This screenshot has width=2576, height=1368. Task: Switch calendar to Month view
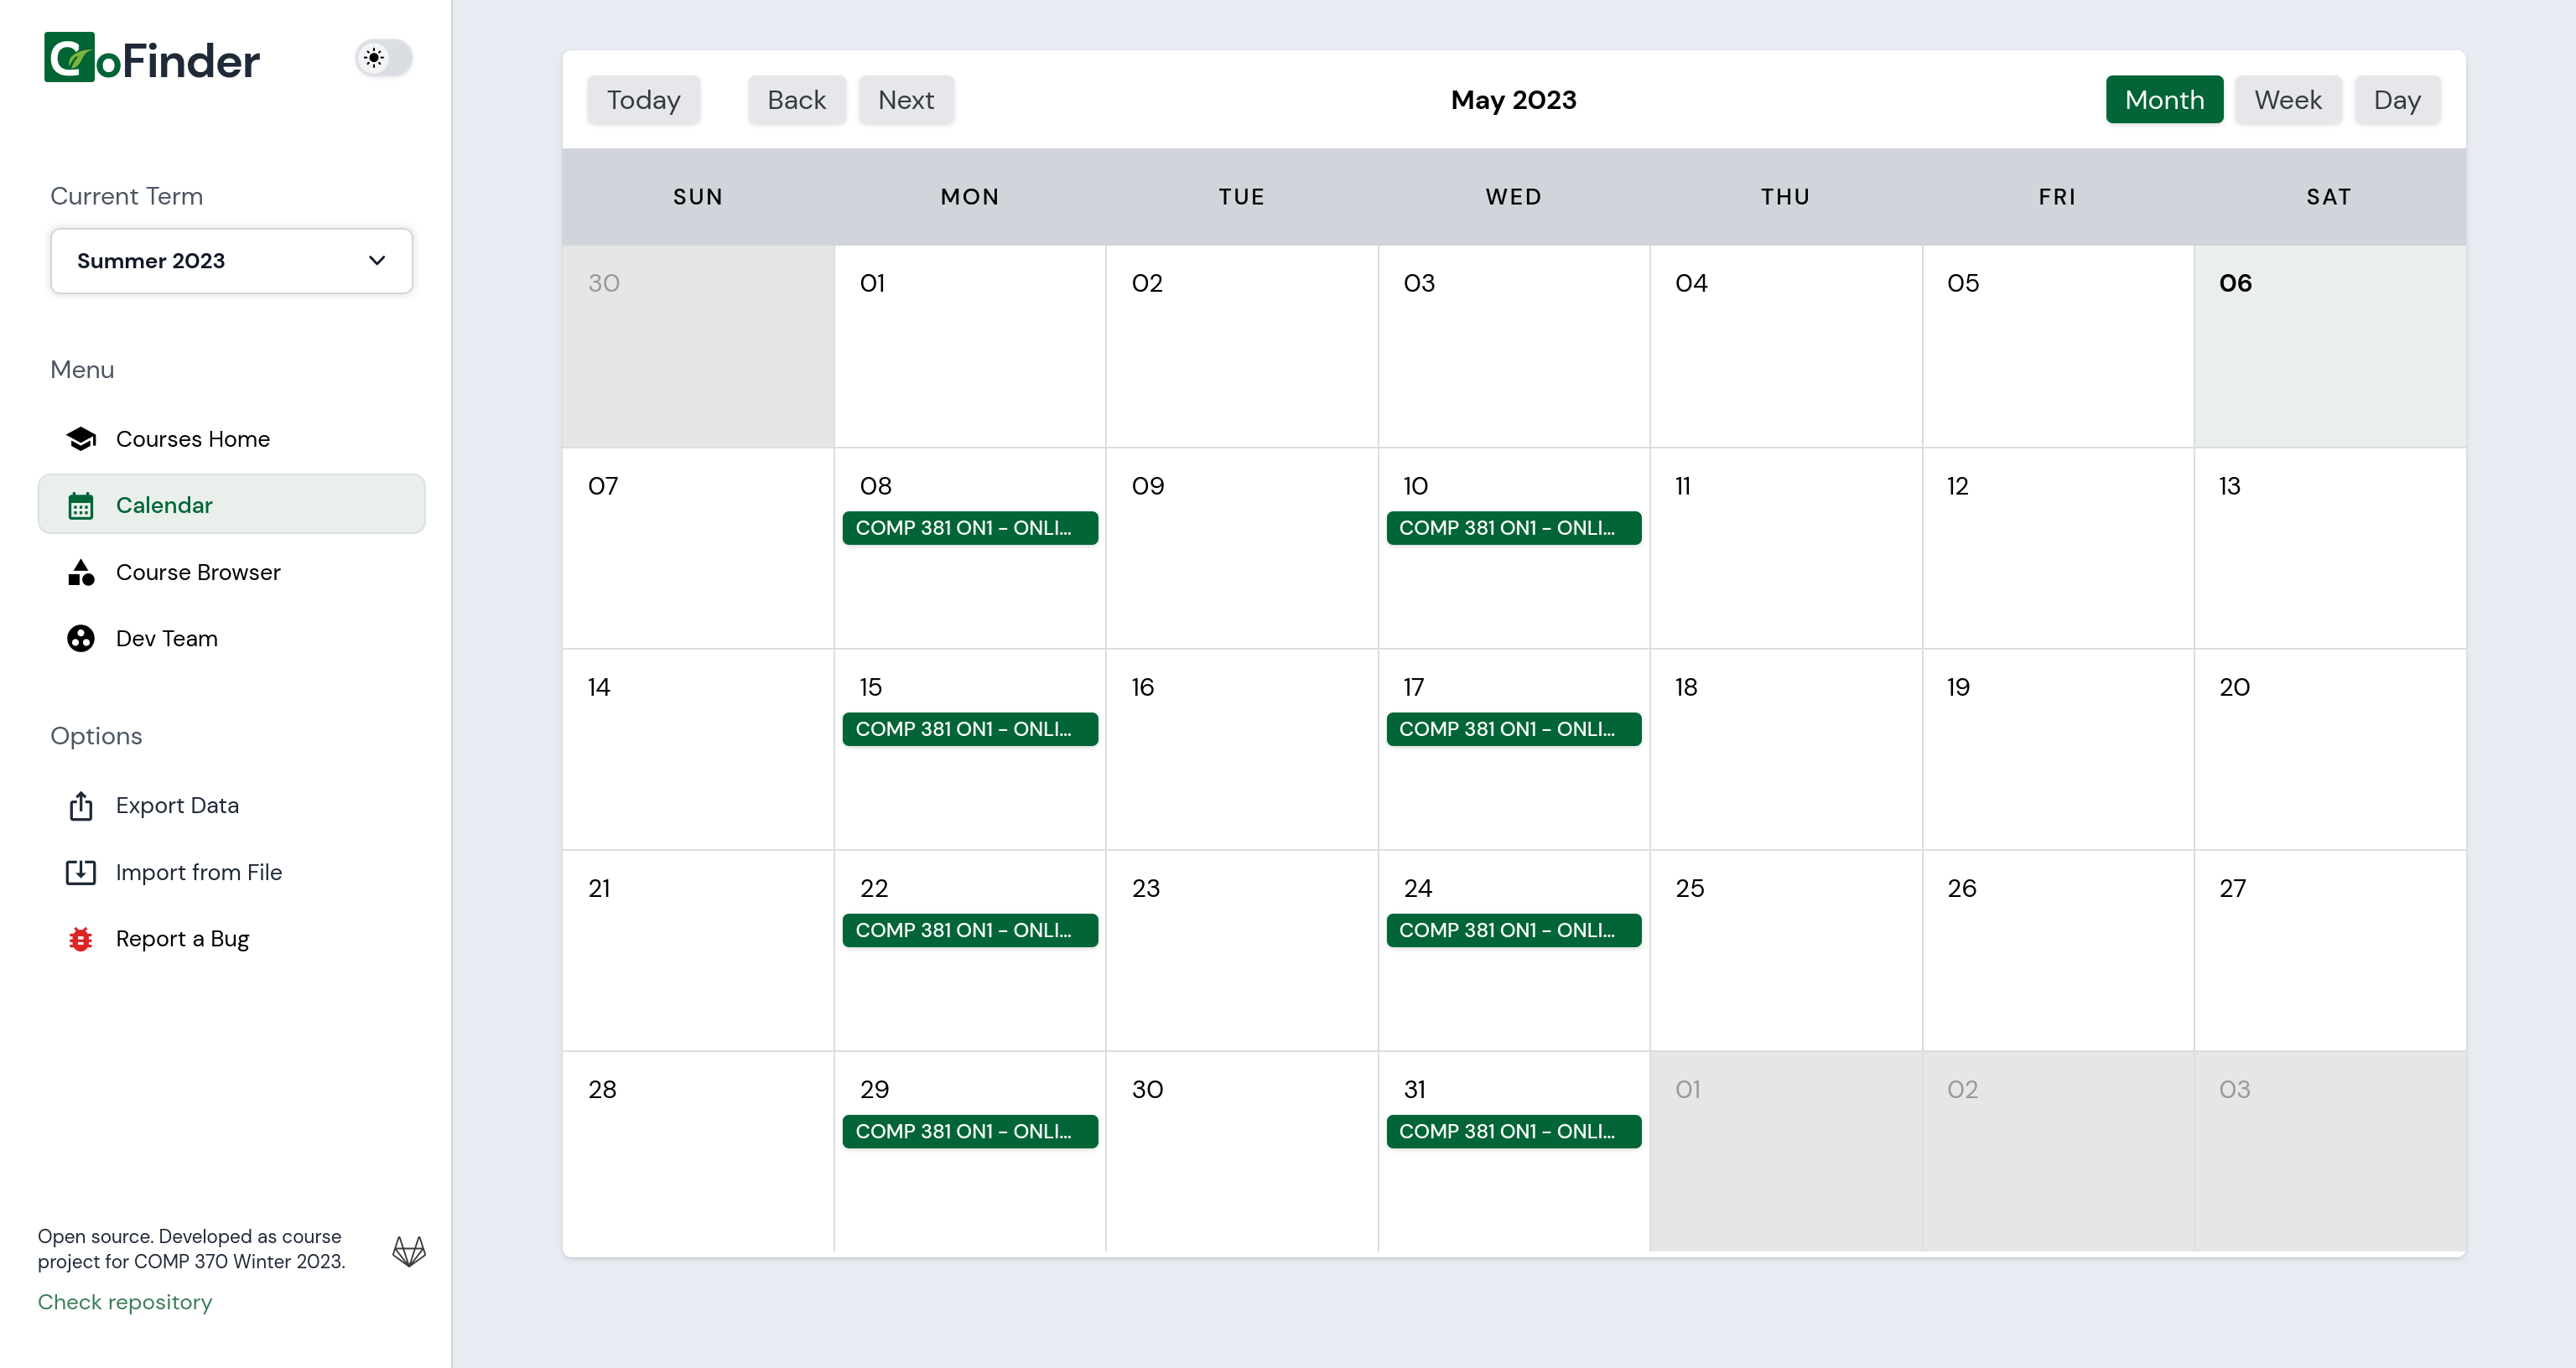tap(2164, 100)
